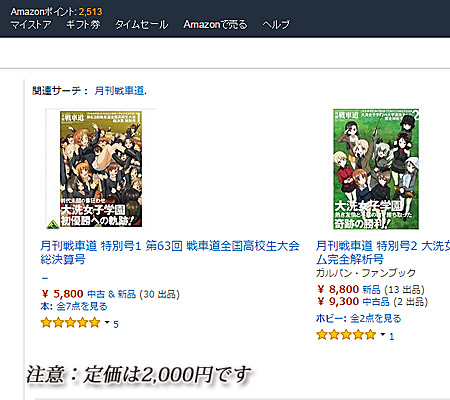This screenshot has width=450, height=400.
Task: Open the 特別号1 book cover thumbnail
Action: [101, 169]
